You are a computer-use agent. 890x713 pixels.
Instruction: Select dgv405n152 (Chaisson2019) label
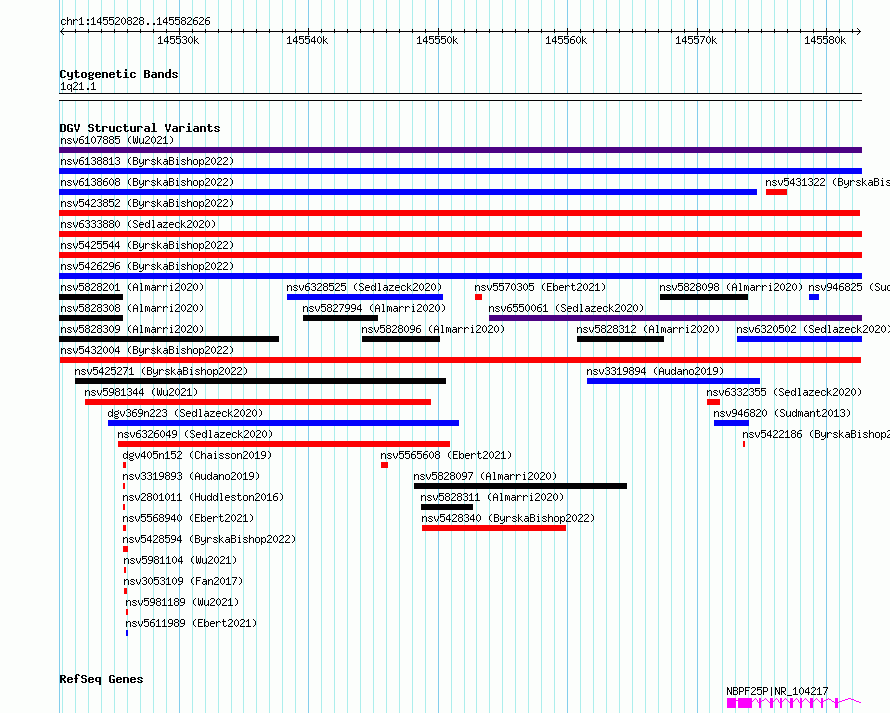click(197, 455)
